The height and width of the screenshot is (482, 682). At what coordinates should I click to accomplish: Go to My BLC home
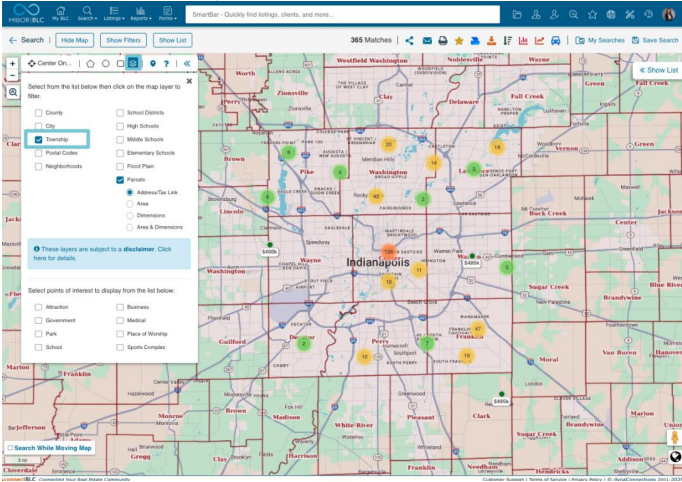[61, 14]
